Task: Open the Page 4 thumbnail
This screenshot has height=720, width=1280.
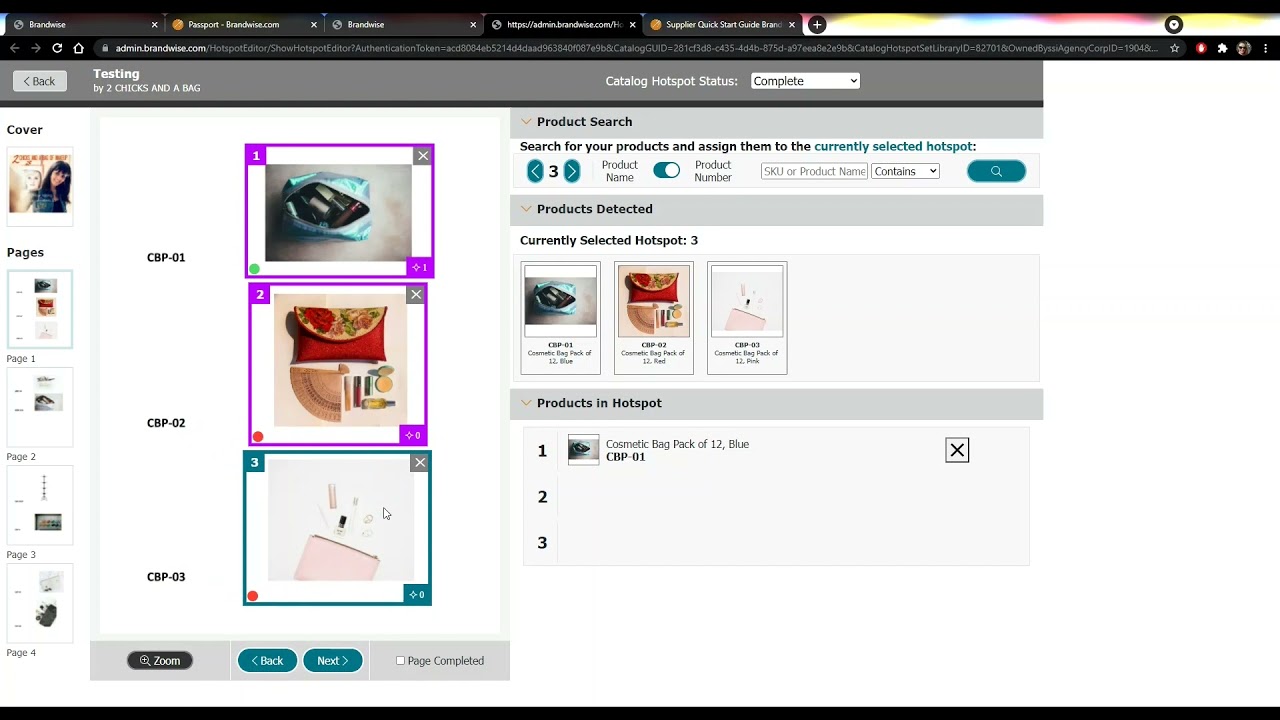Action: click(40, 603)
